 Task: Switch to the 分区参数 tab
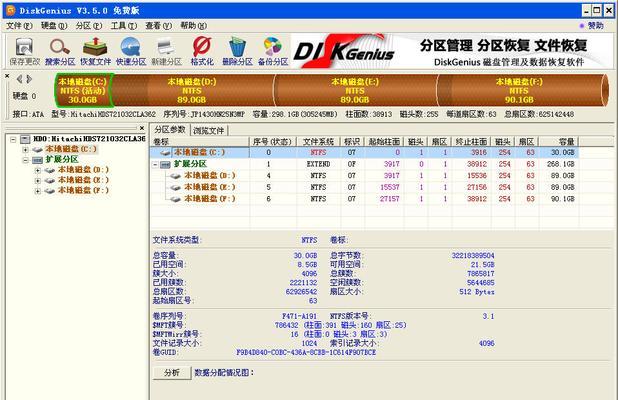pos(170,130)
